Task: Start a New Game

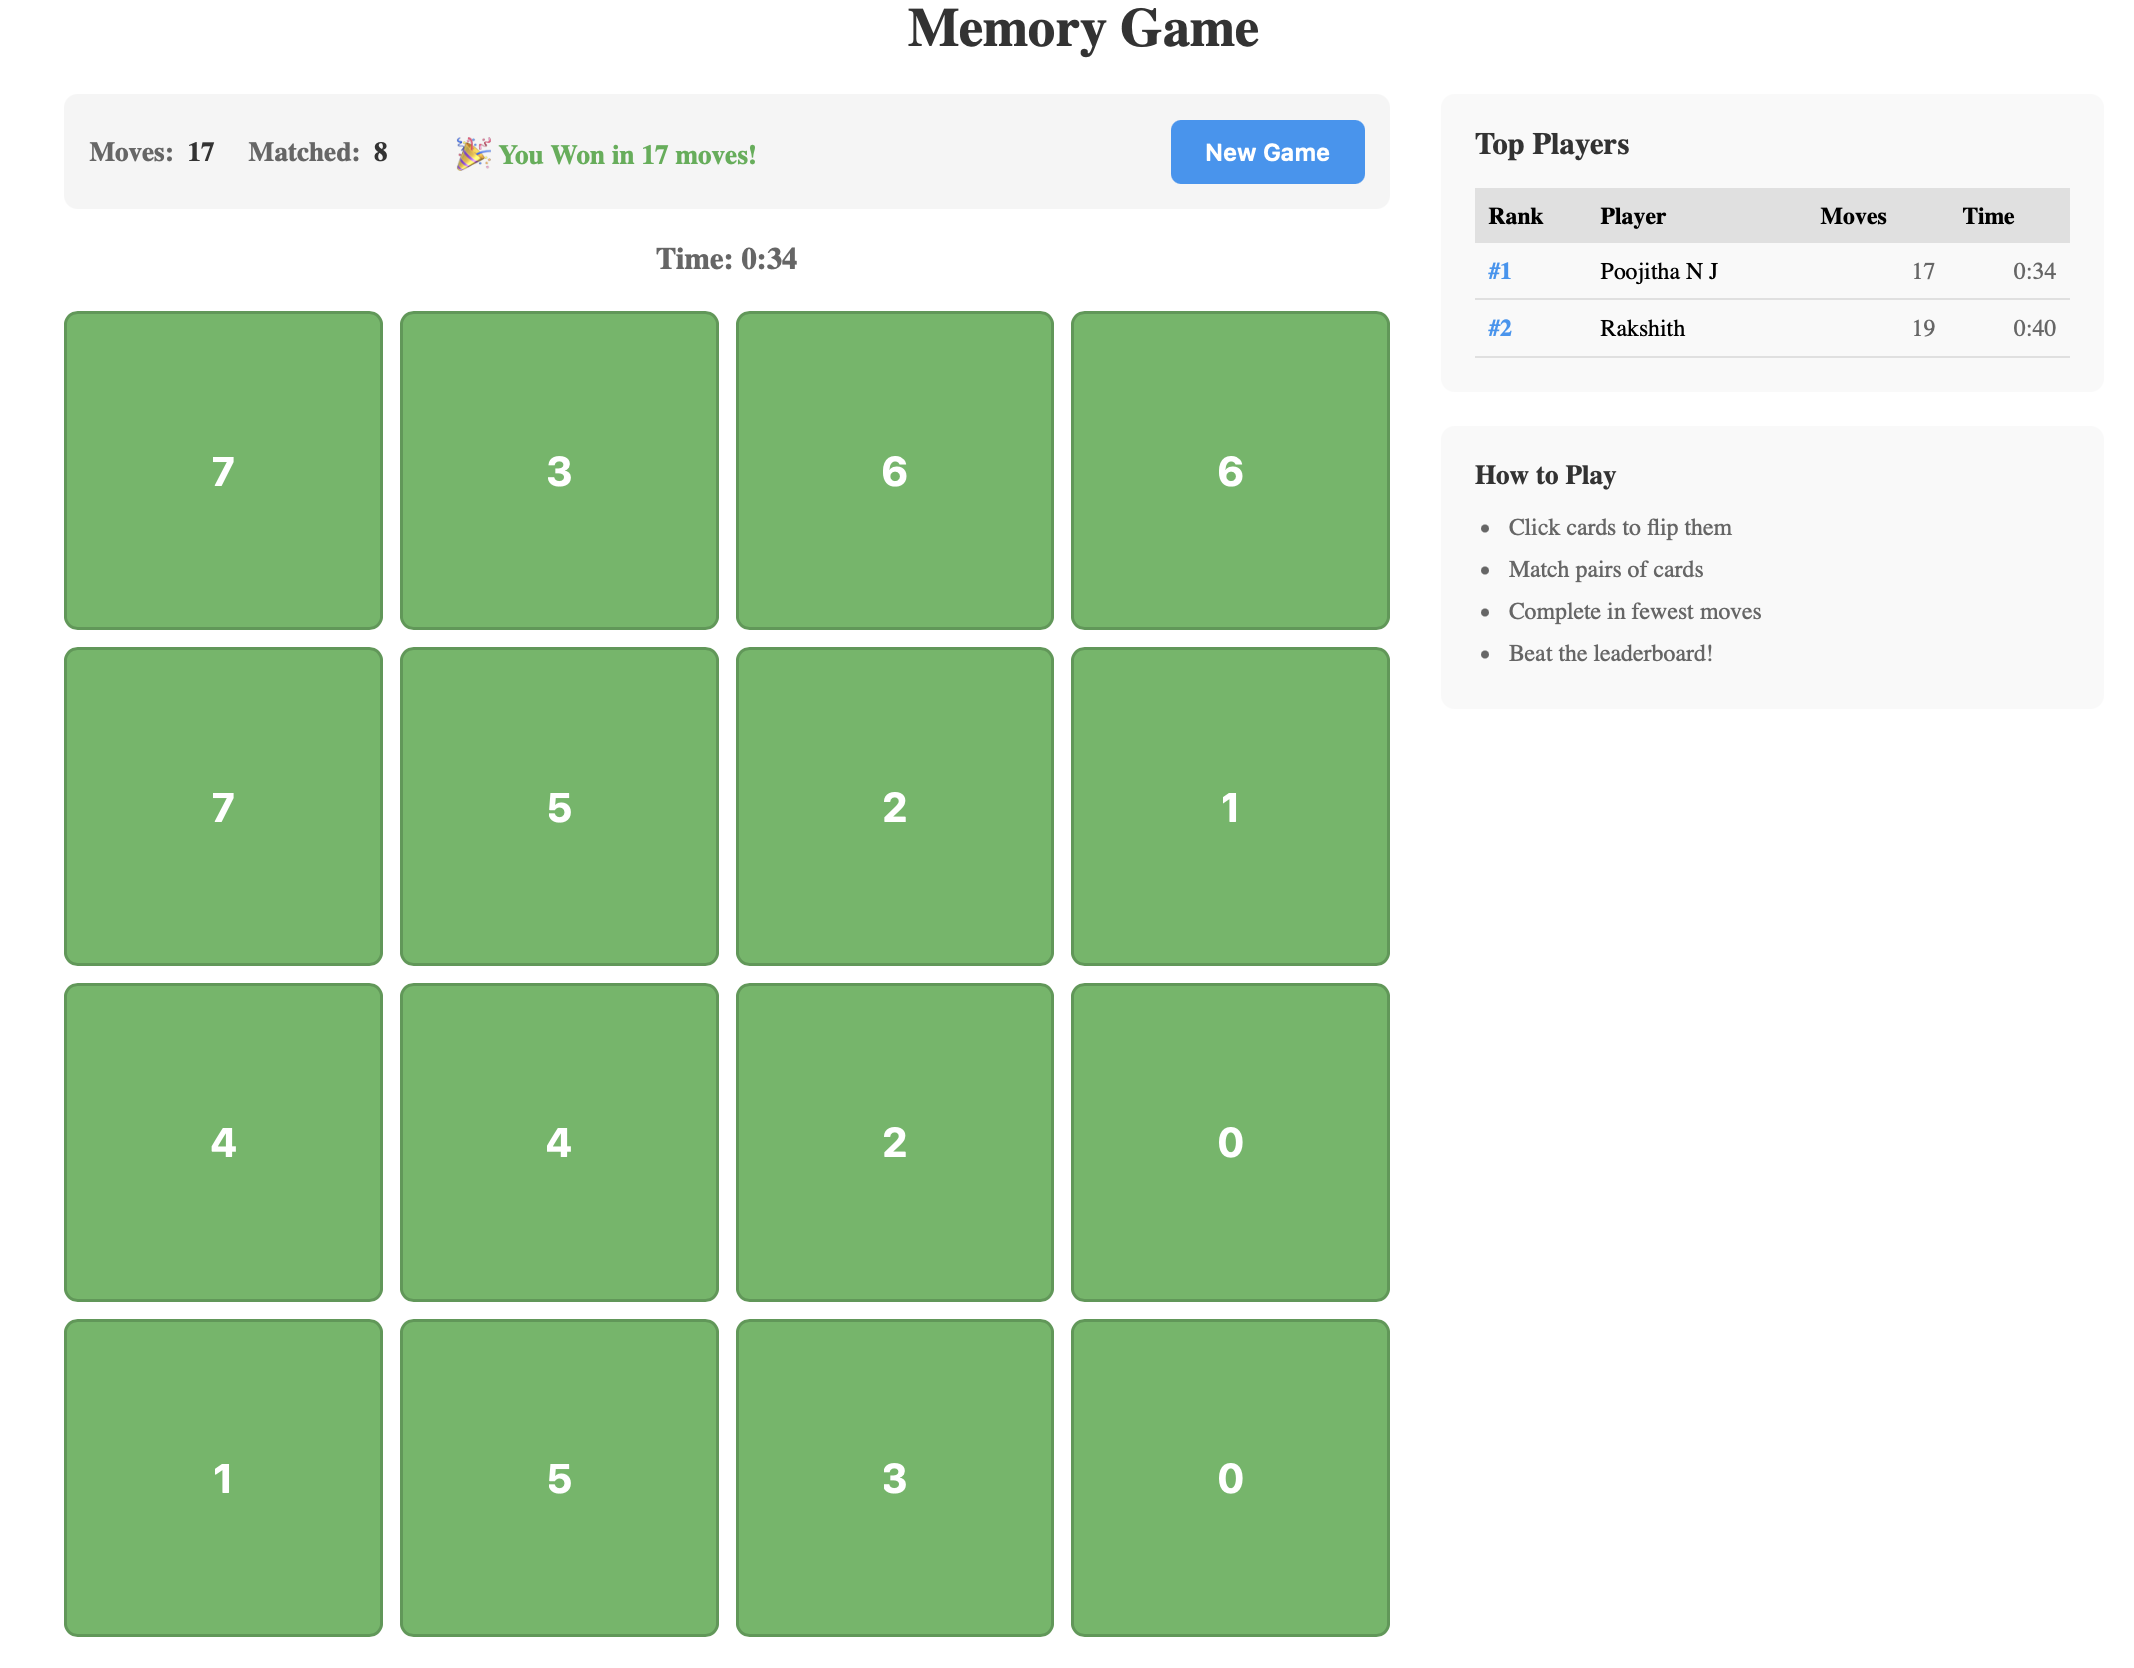Action: (x=1266, y=152)
